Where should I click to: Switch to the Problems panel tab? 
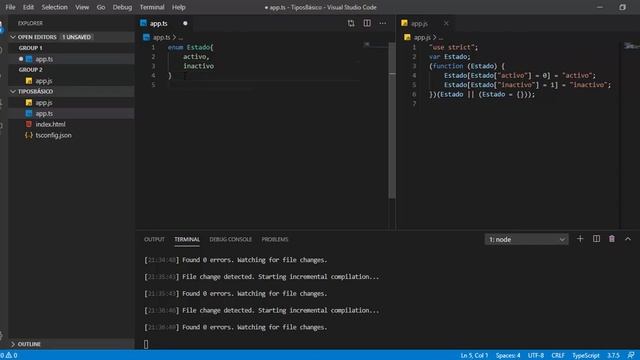tap(275, 240)
